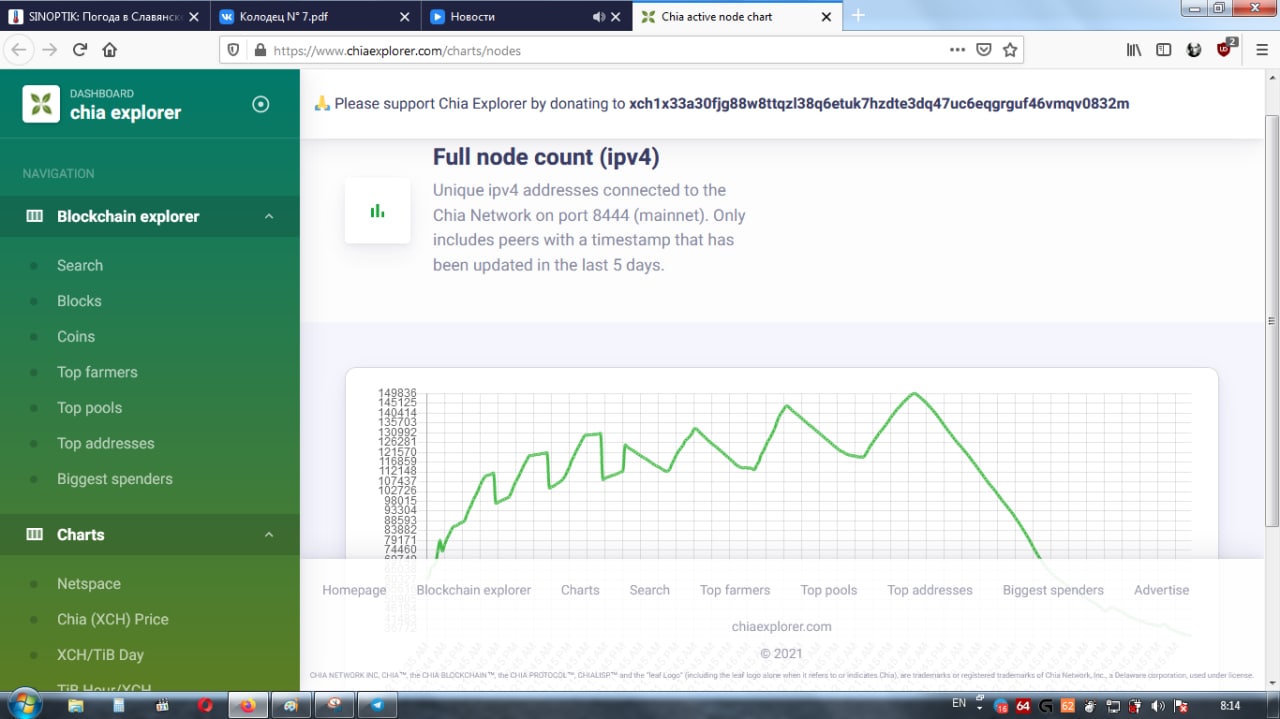Mute the Новости tab audio

[x=599, y=17]
